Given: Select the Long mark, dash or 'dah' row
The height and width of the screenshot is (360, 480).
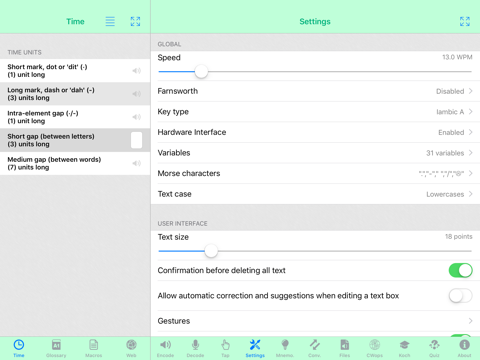Looking at the screenshot, I should point(75,94).
